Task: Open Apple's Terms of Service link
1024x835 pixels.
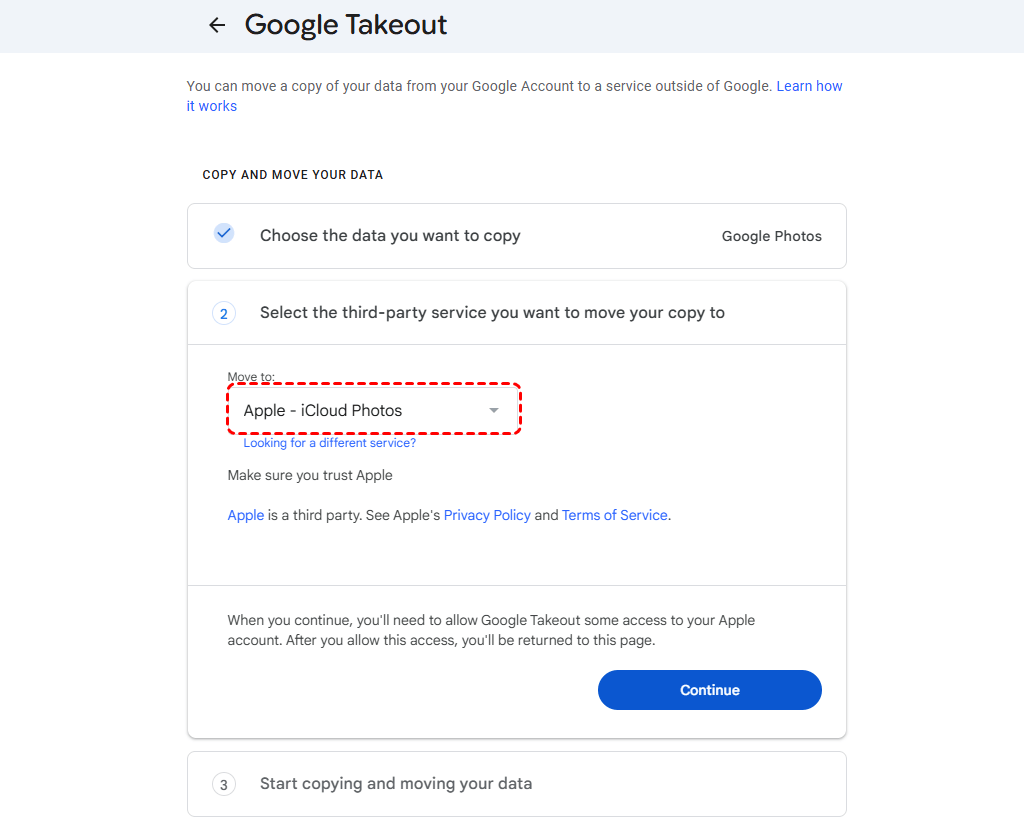Action: pyautogui.click(x=614, y=515)
